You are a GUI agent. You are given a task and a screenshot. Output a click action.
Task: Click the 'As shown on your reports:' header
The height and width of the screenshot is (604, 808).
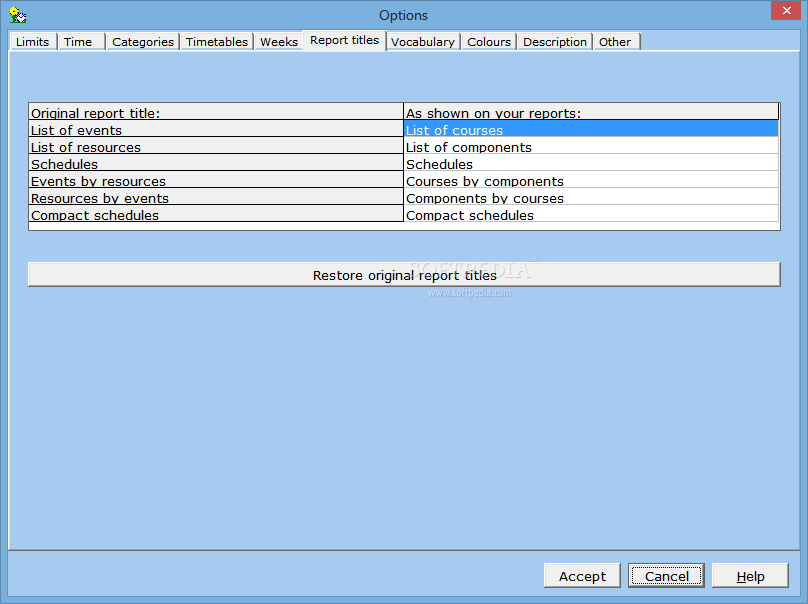tap(591, 112)
